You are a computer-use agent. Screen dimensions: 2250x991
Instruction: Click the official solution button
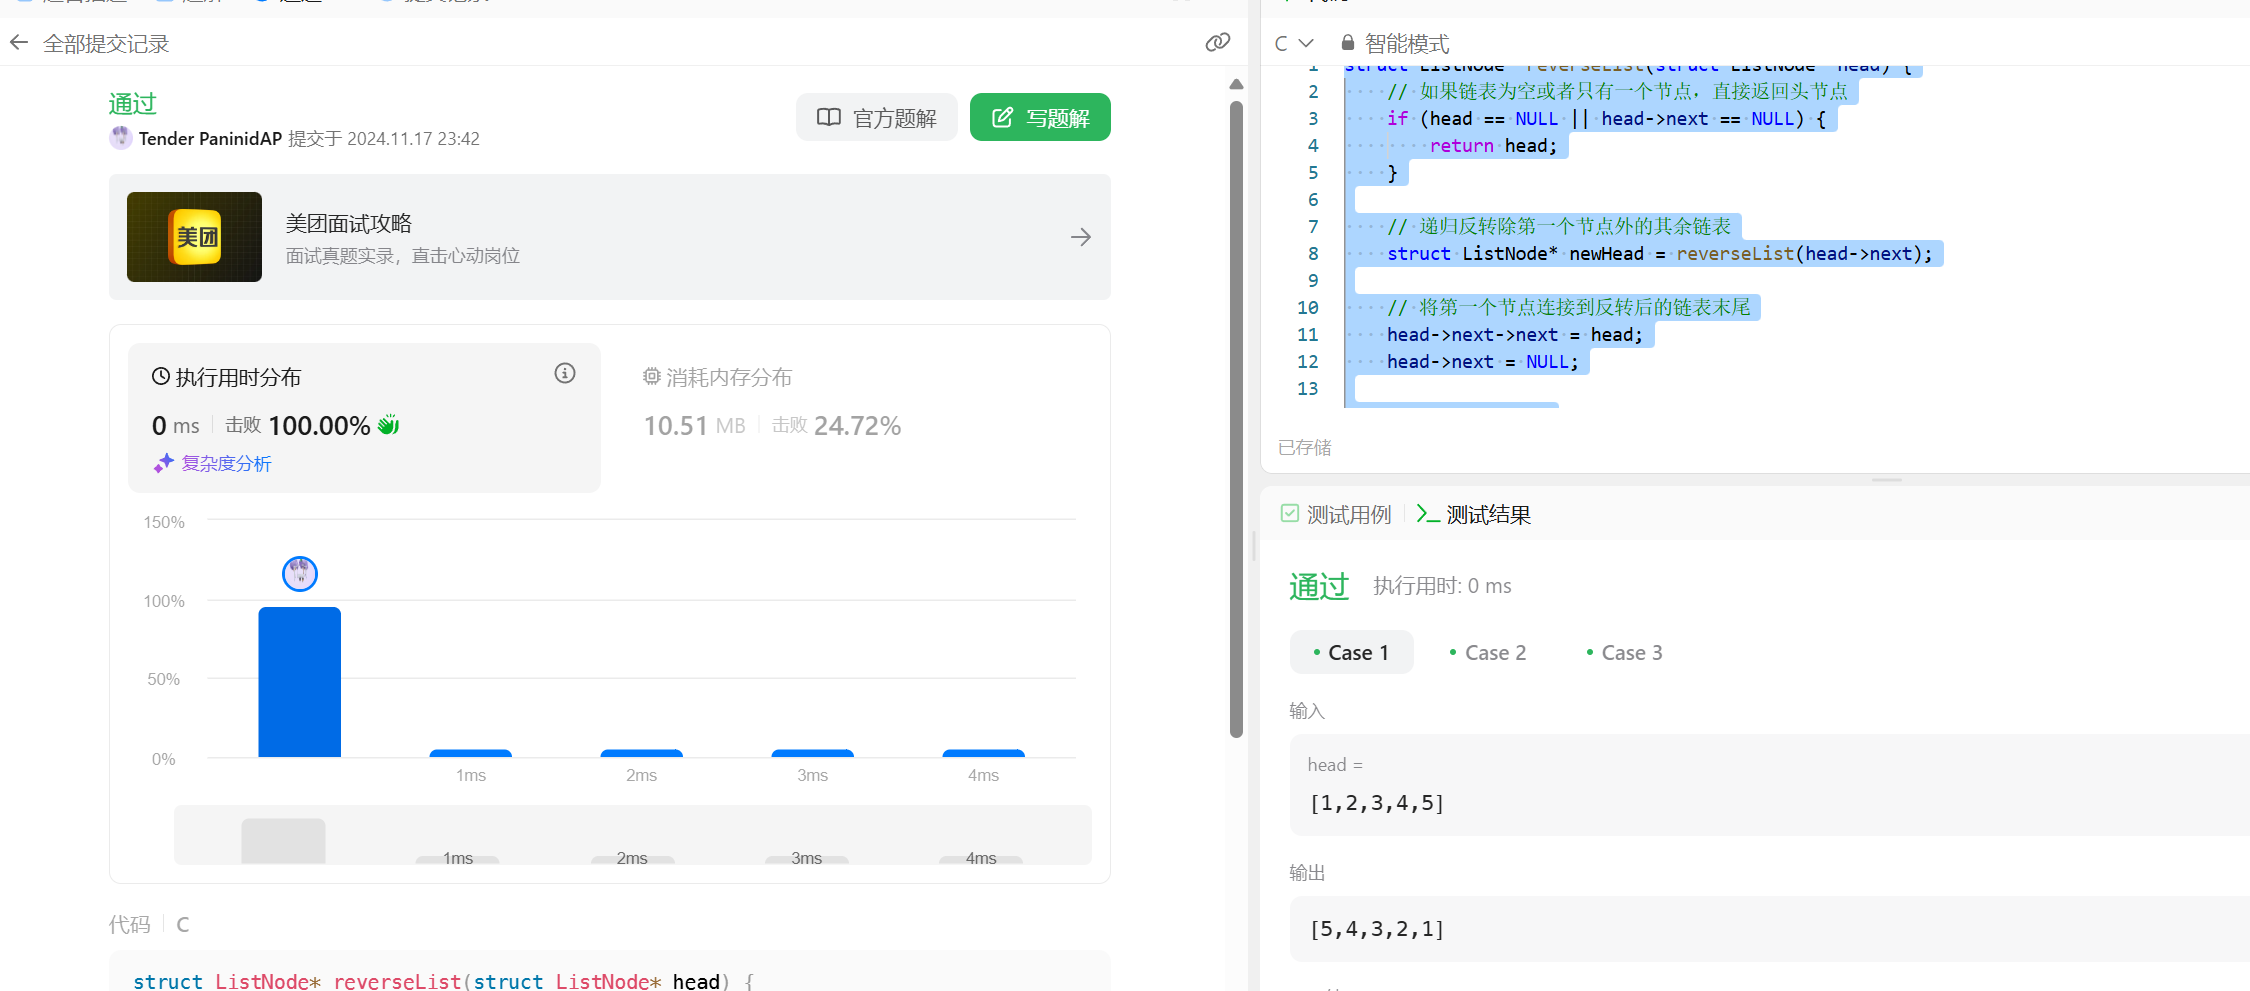pos(876,118)
